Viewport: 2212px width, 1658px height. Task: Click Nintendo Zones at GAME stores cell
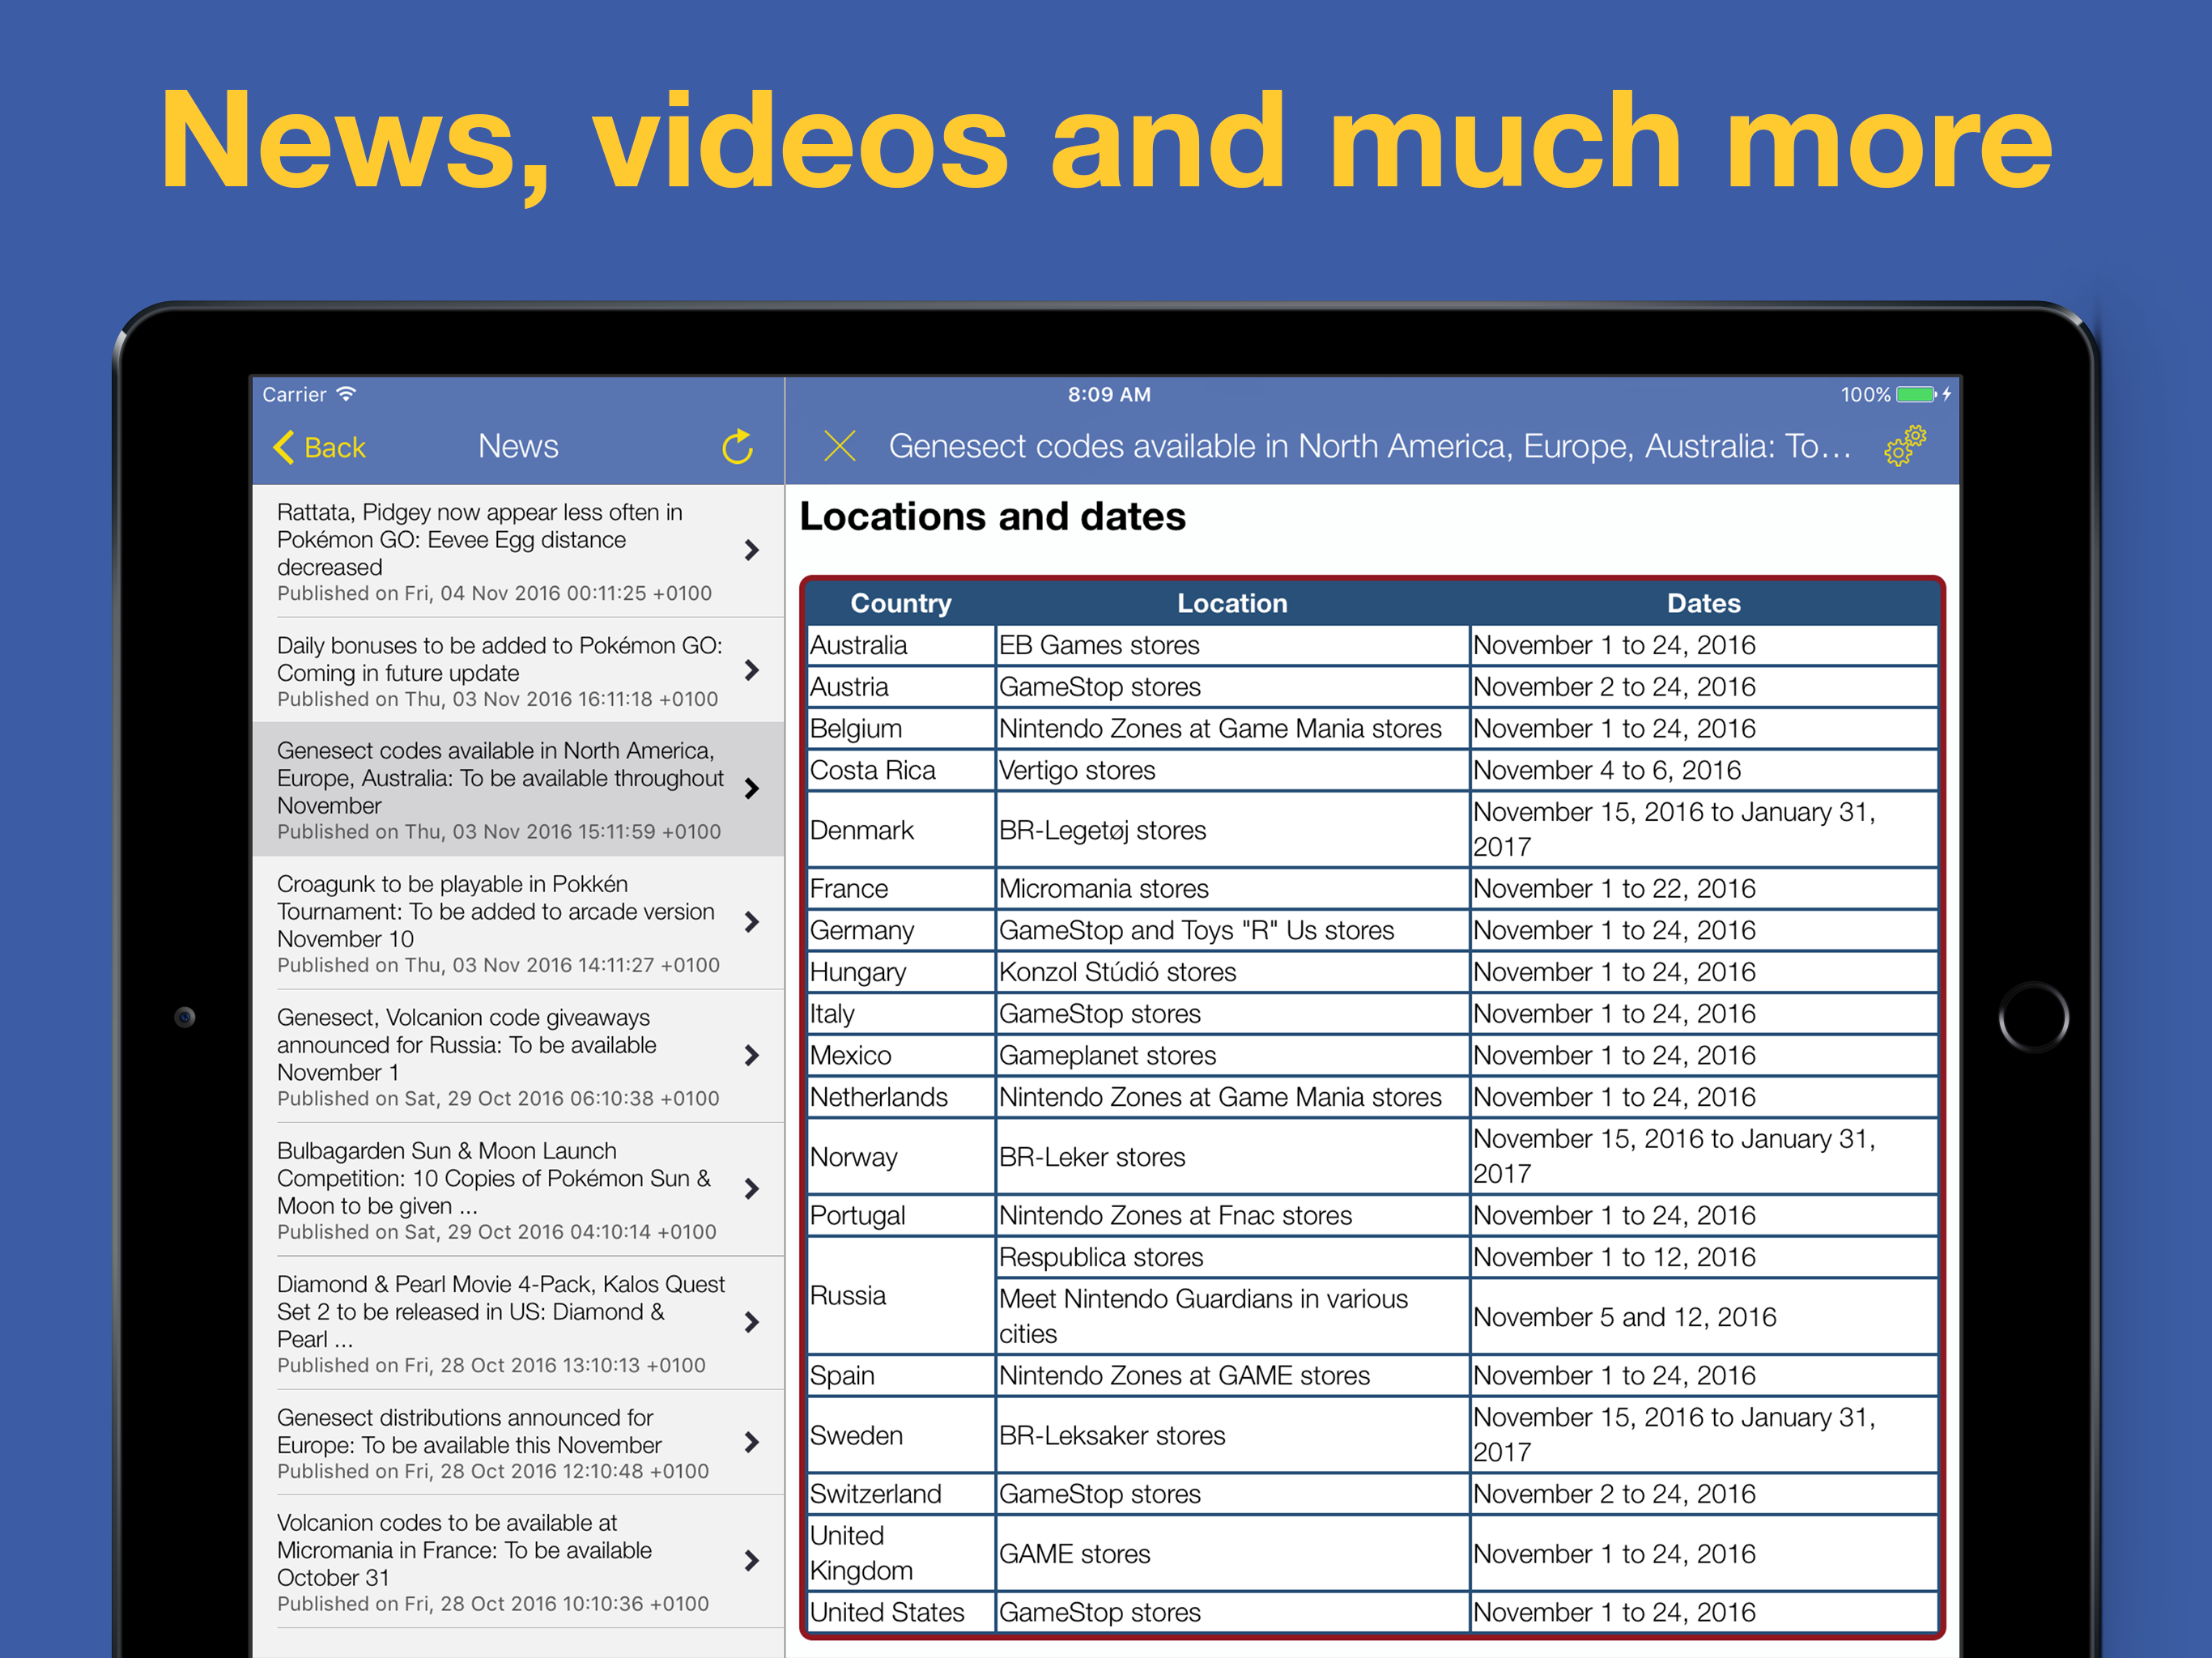[1232, 1375]
